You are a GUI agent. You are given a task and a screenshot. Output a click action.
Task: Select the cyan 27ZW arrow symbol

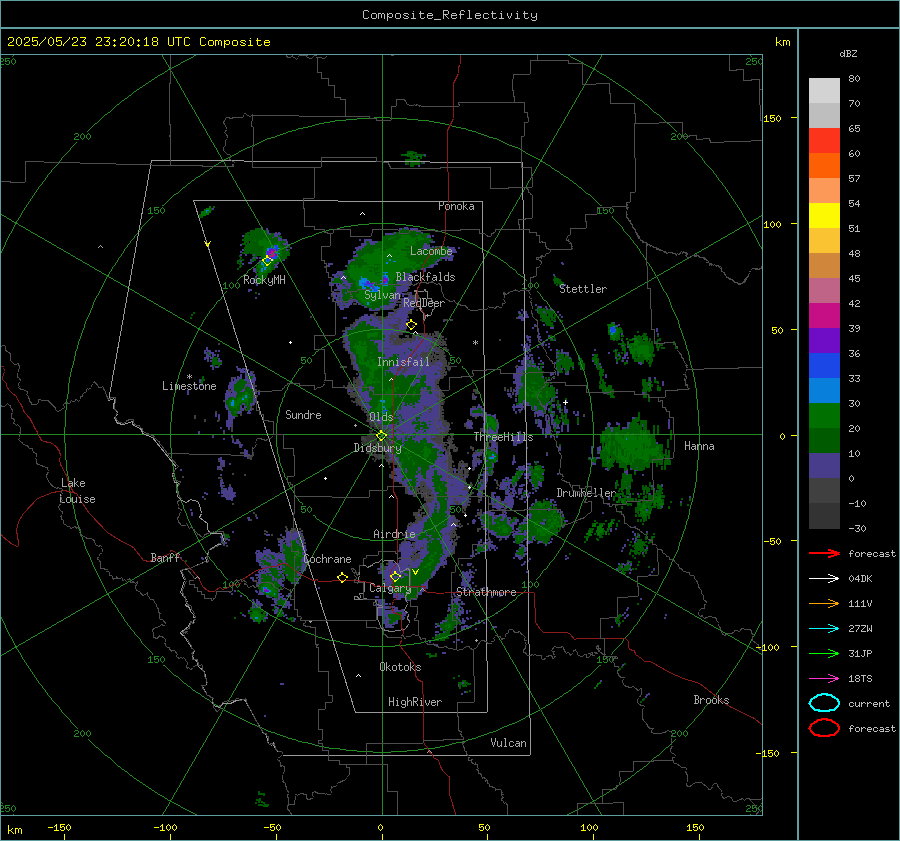click(x=824, y=629)
